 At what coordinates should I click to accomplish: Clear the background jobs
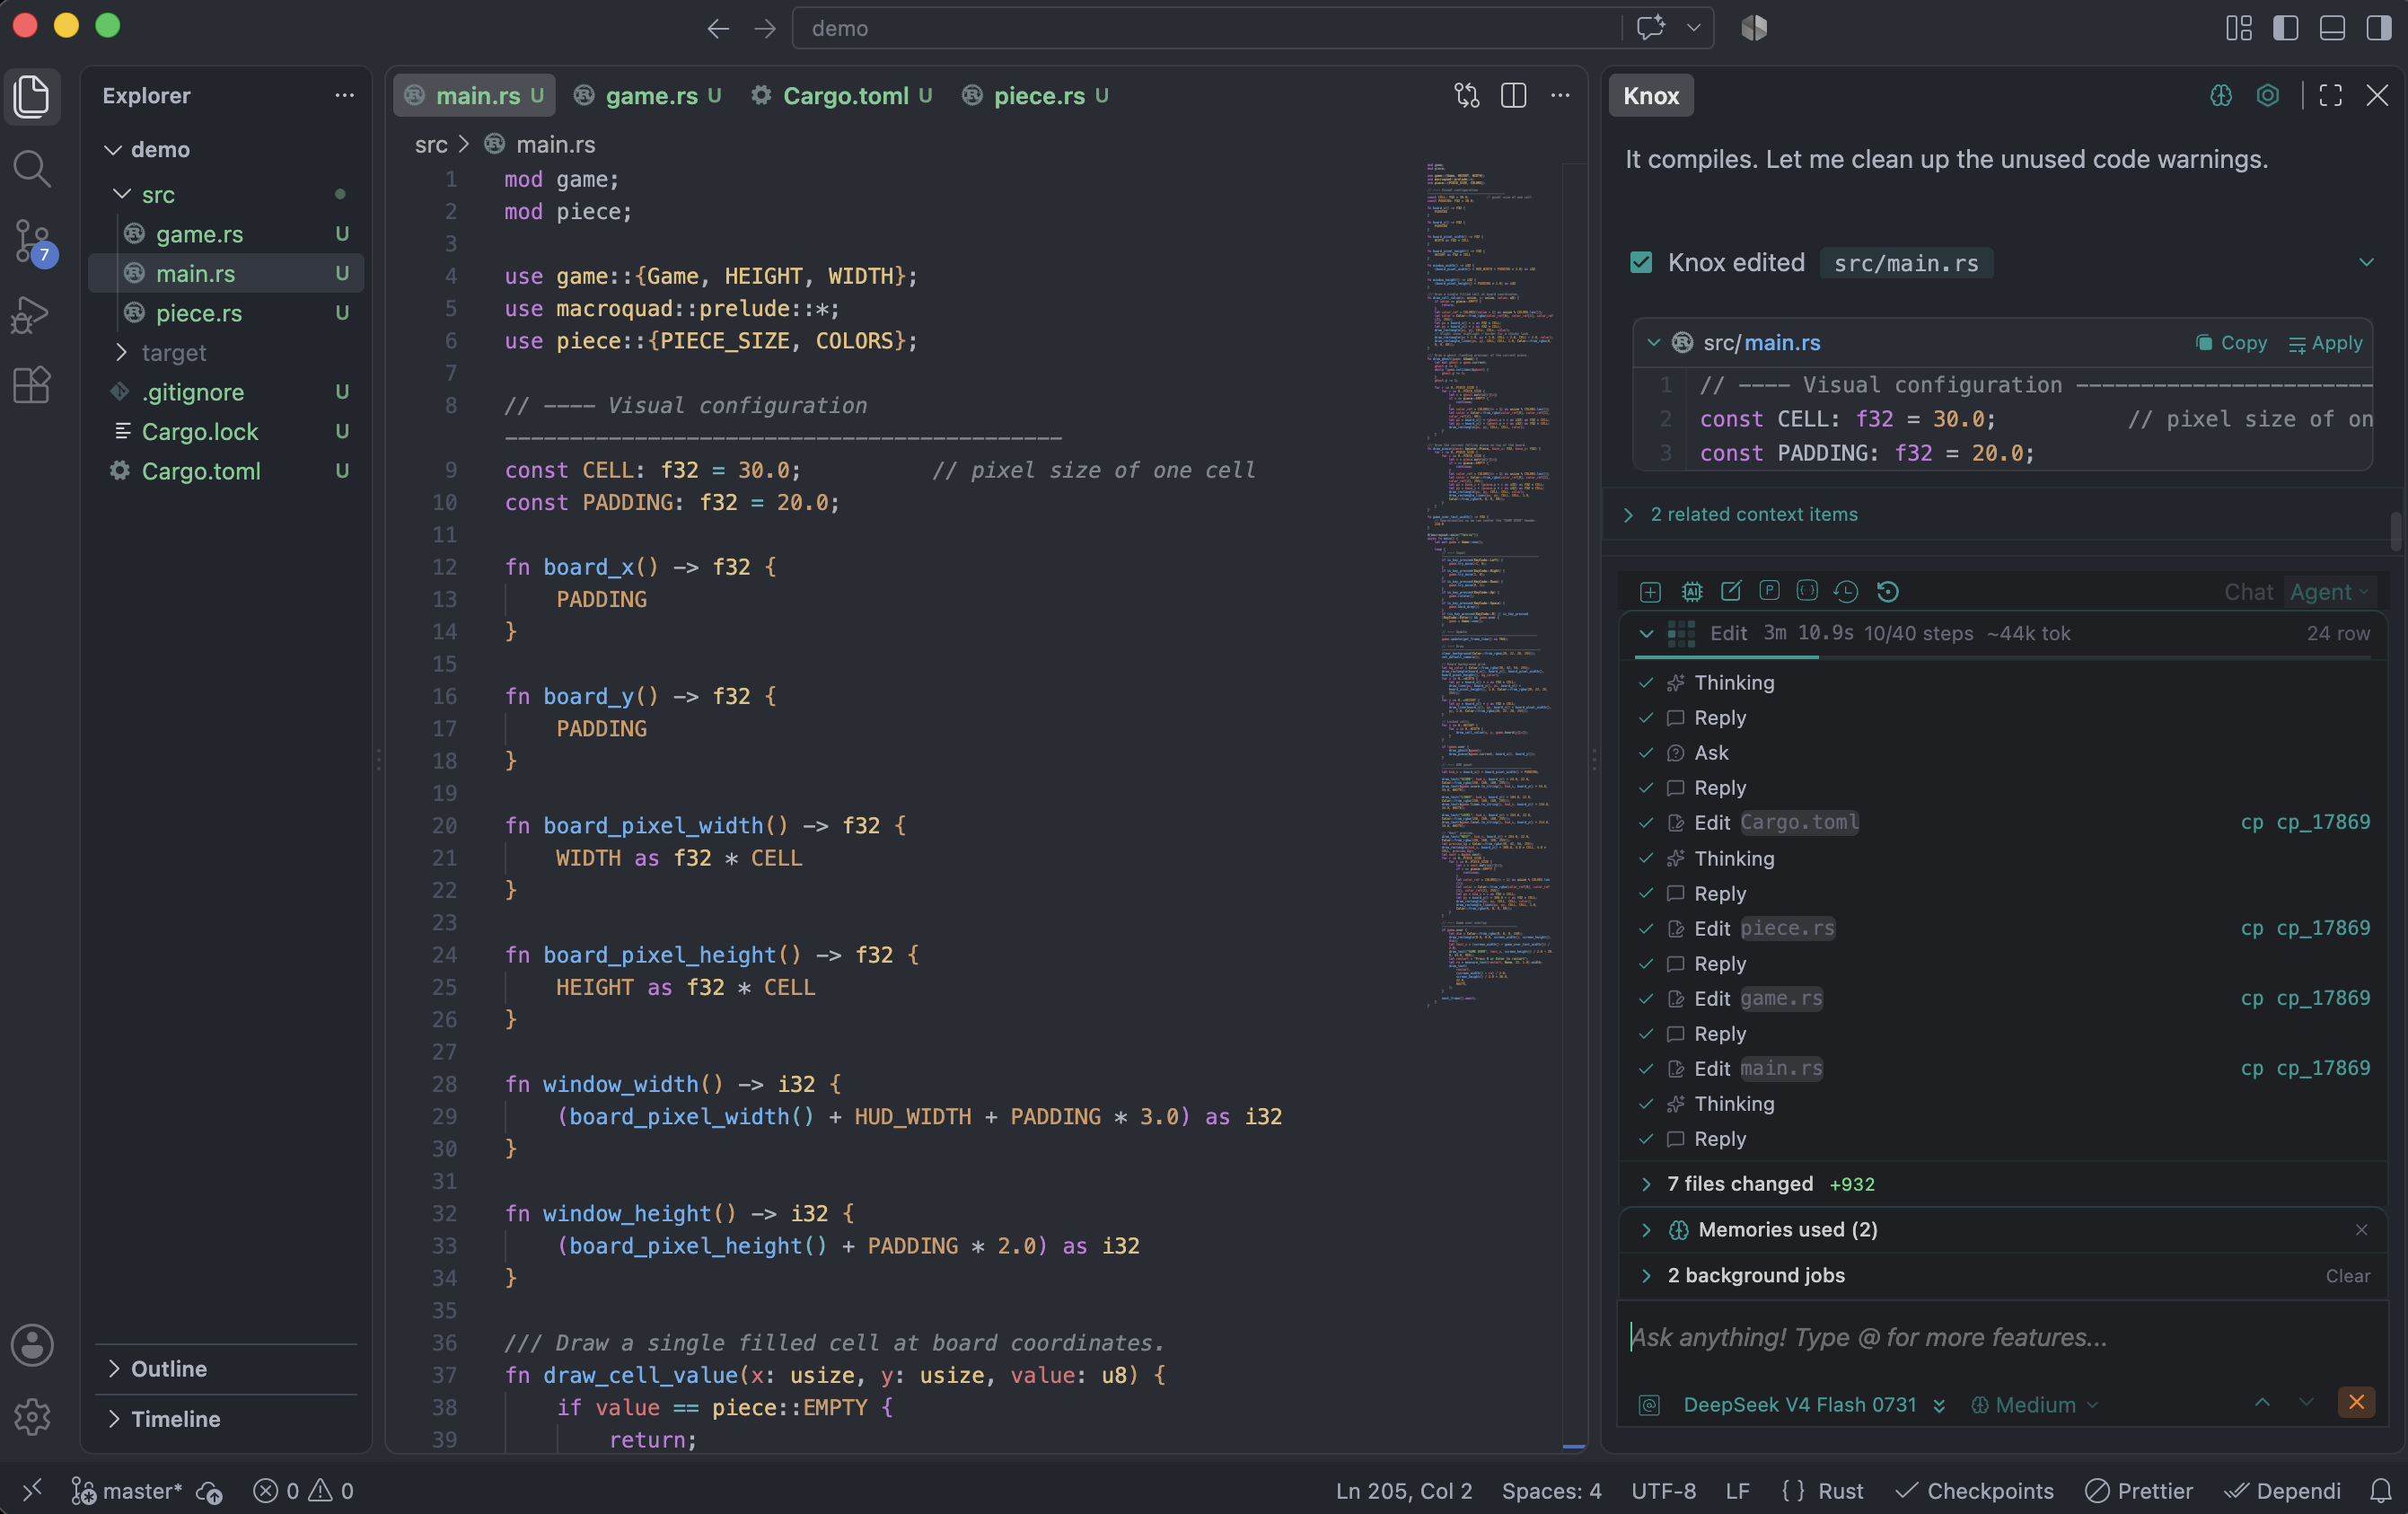[2347, 1276]
